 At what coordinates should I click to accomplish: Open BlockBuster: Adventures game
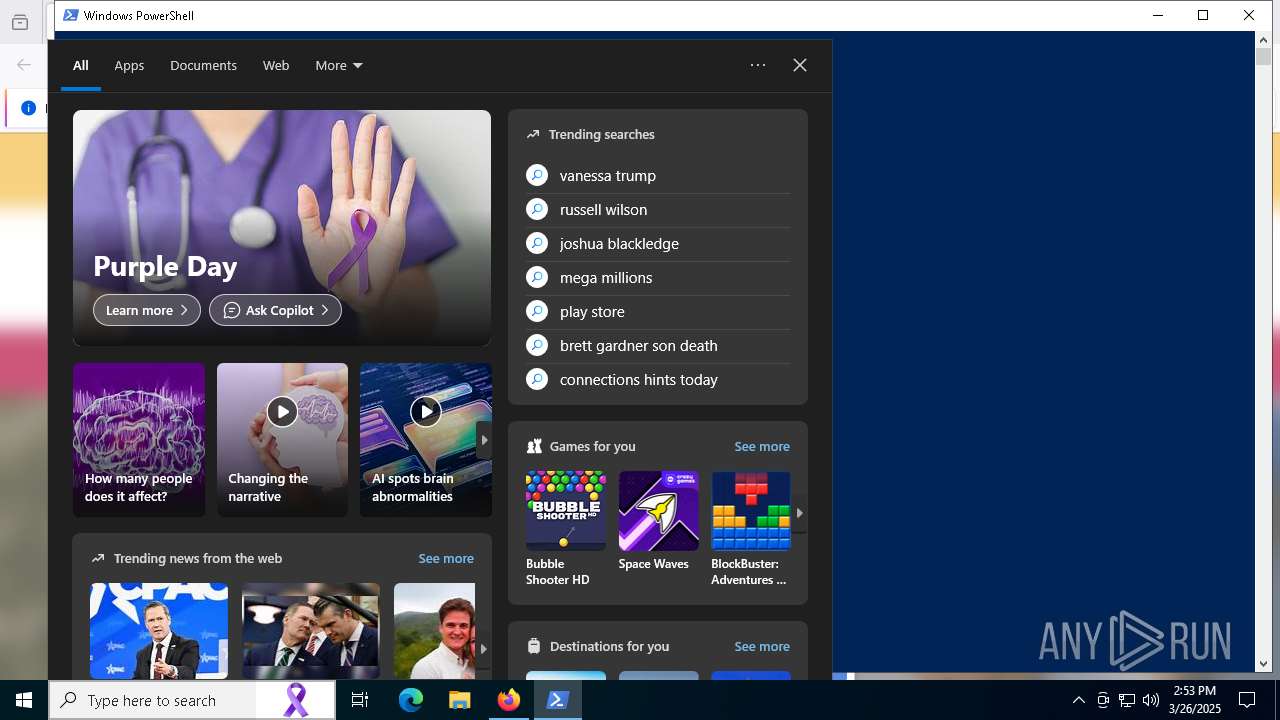coord(751,529)
